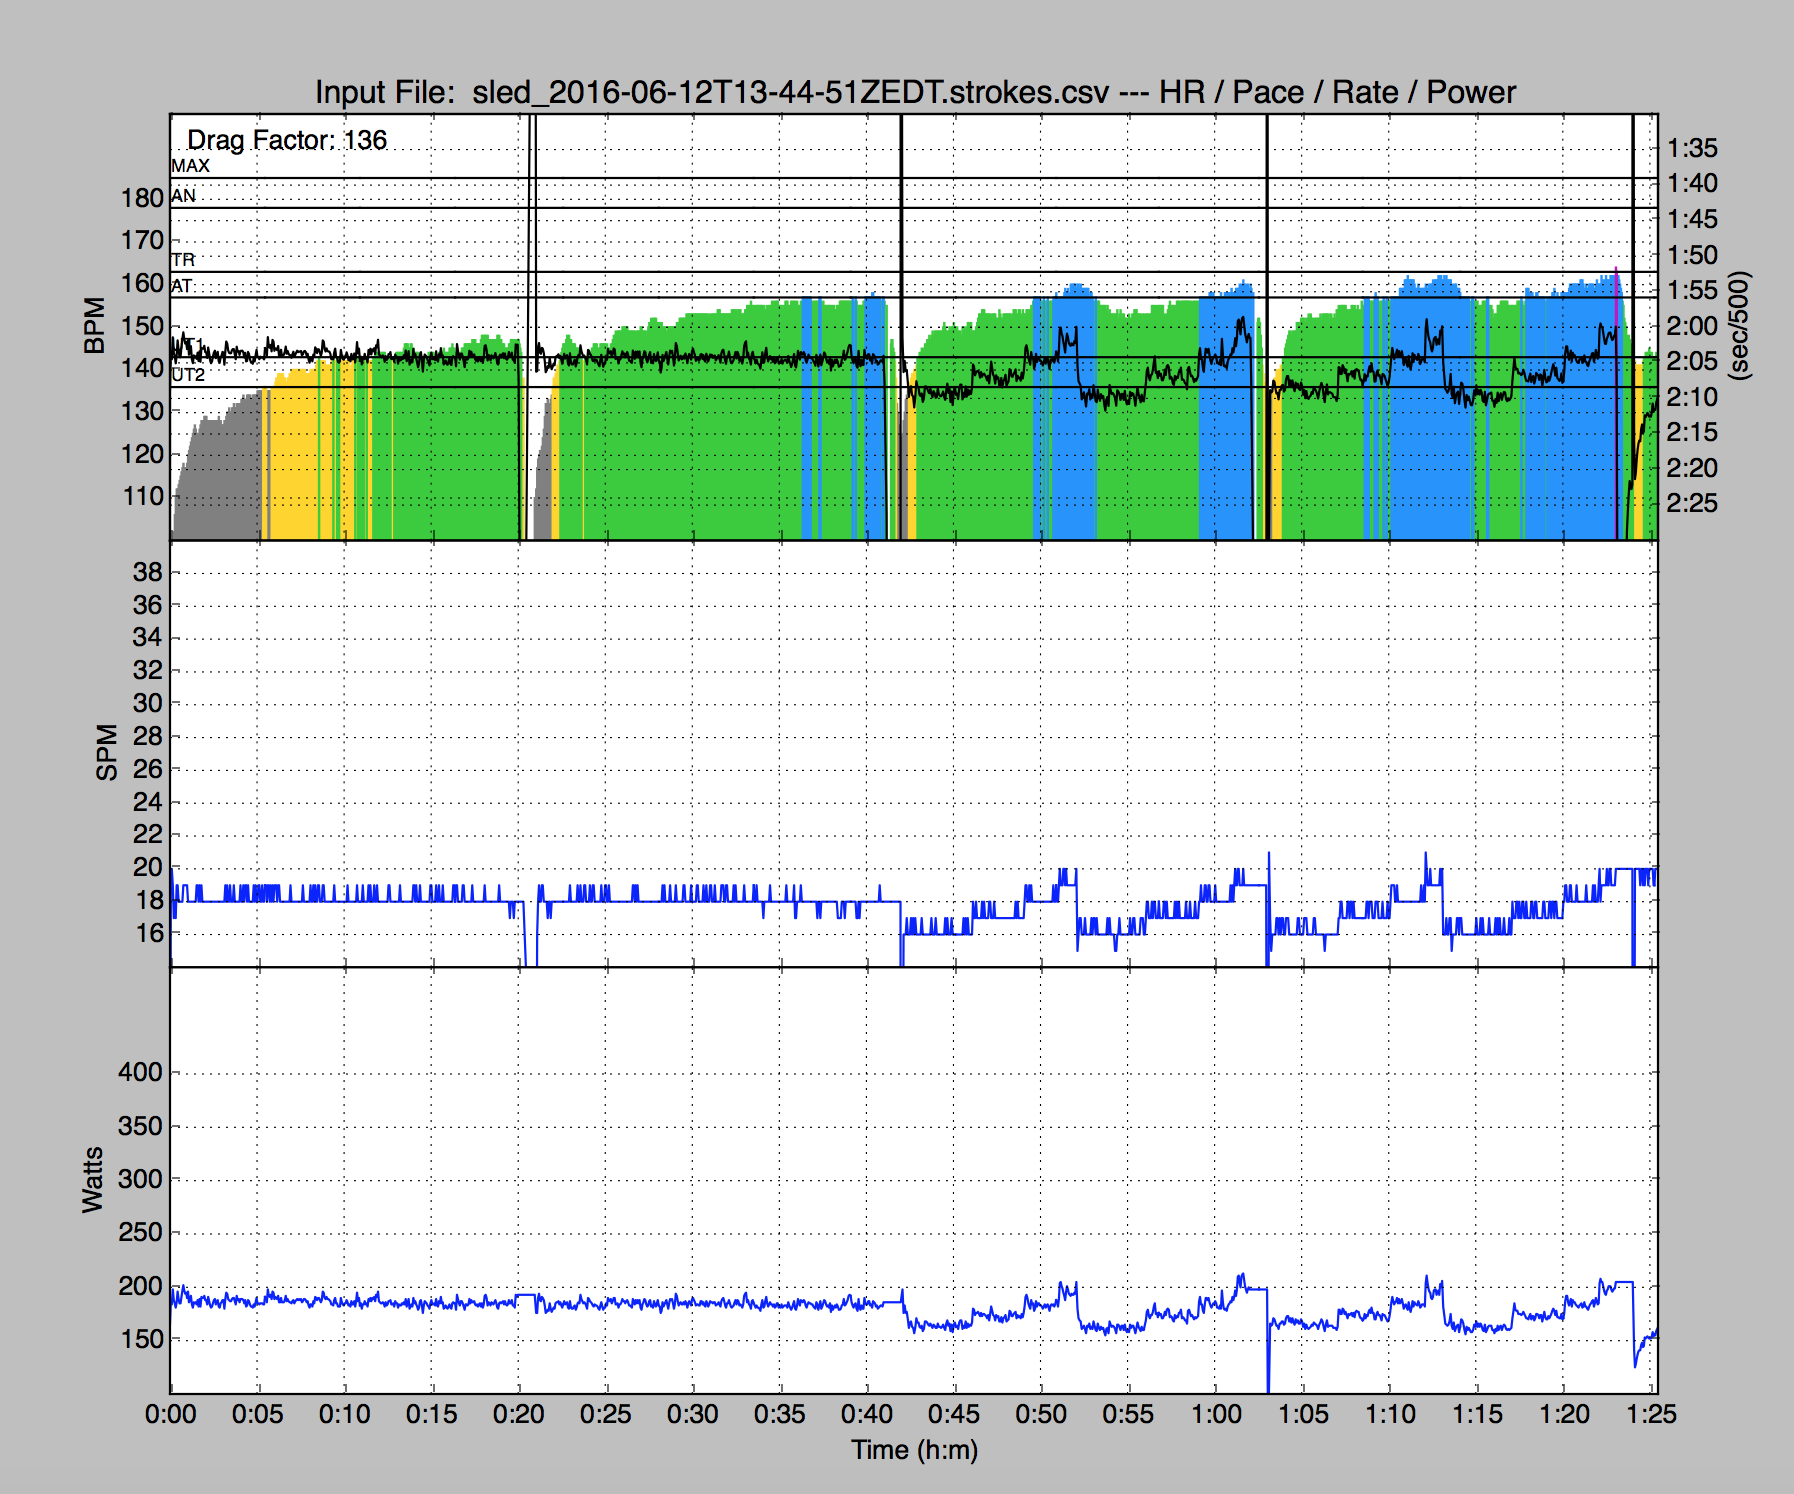This screenshot has height=1494, width=1794.
Task: Click the 0:45 time tick label
Action: click(953, 1414)
